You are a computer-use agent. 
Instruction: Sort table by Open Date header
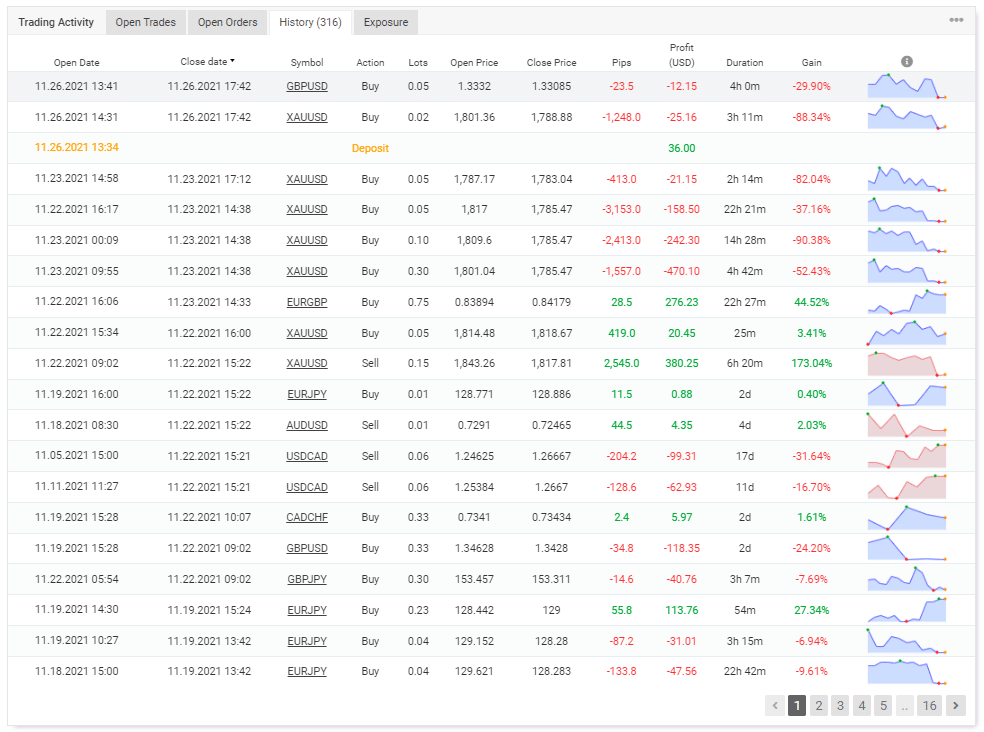(x=77, y=63)
